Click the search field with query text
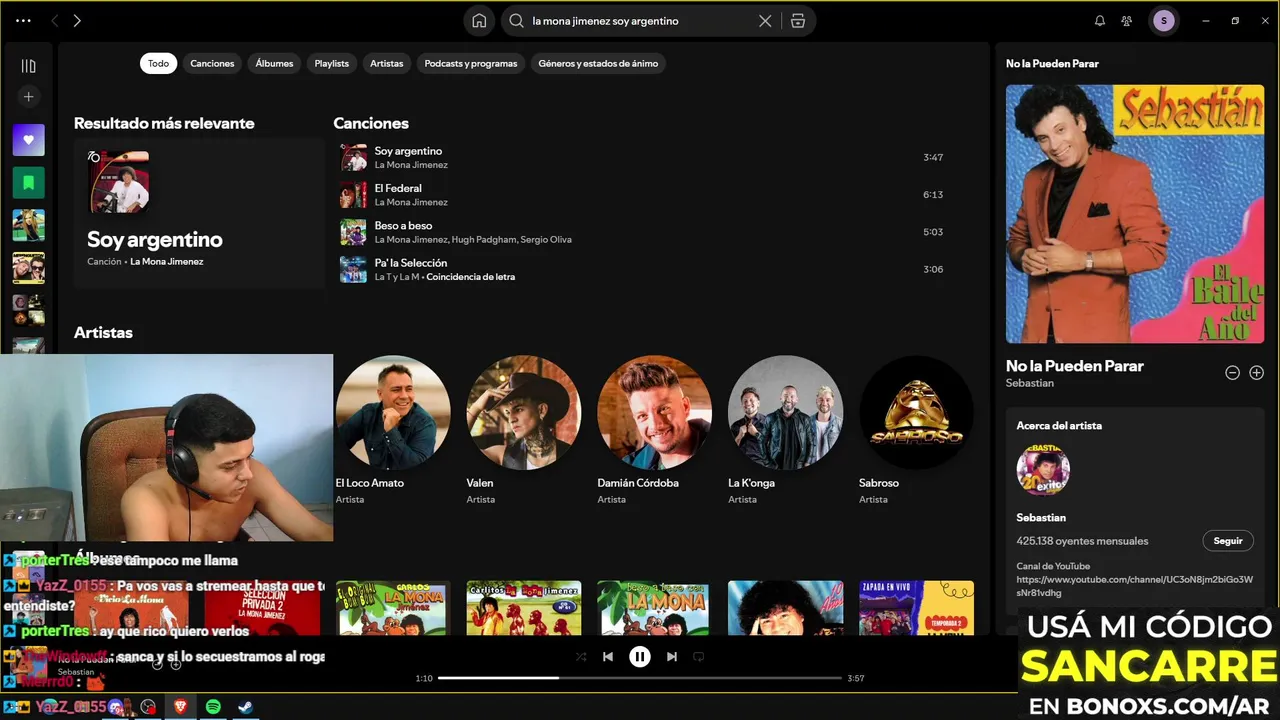 pos(640,21)
